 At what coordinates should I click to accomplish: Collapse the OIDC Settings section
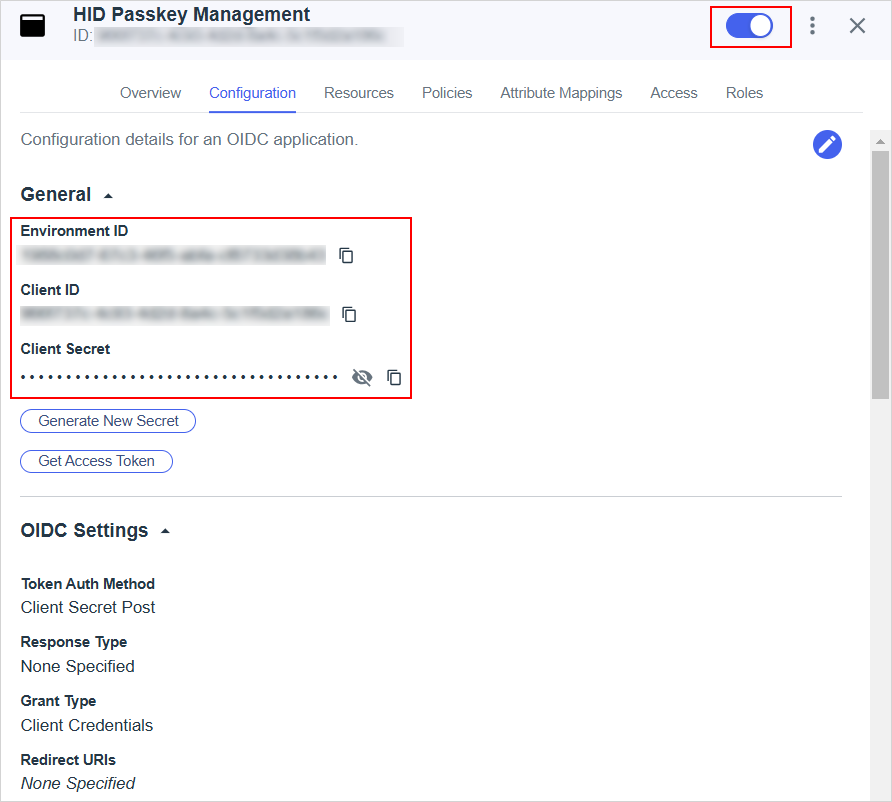[x=165, y=532]
